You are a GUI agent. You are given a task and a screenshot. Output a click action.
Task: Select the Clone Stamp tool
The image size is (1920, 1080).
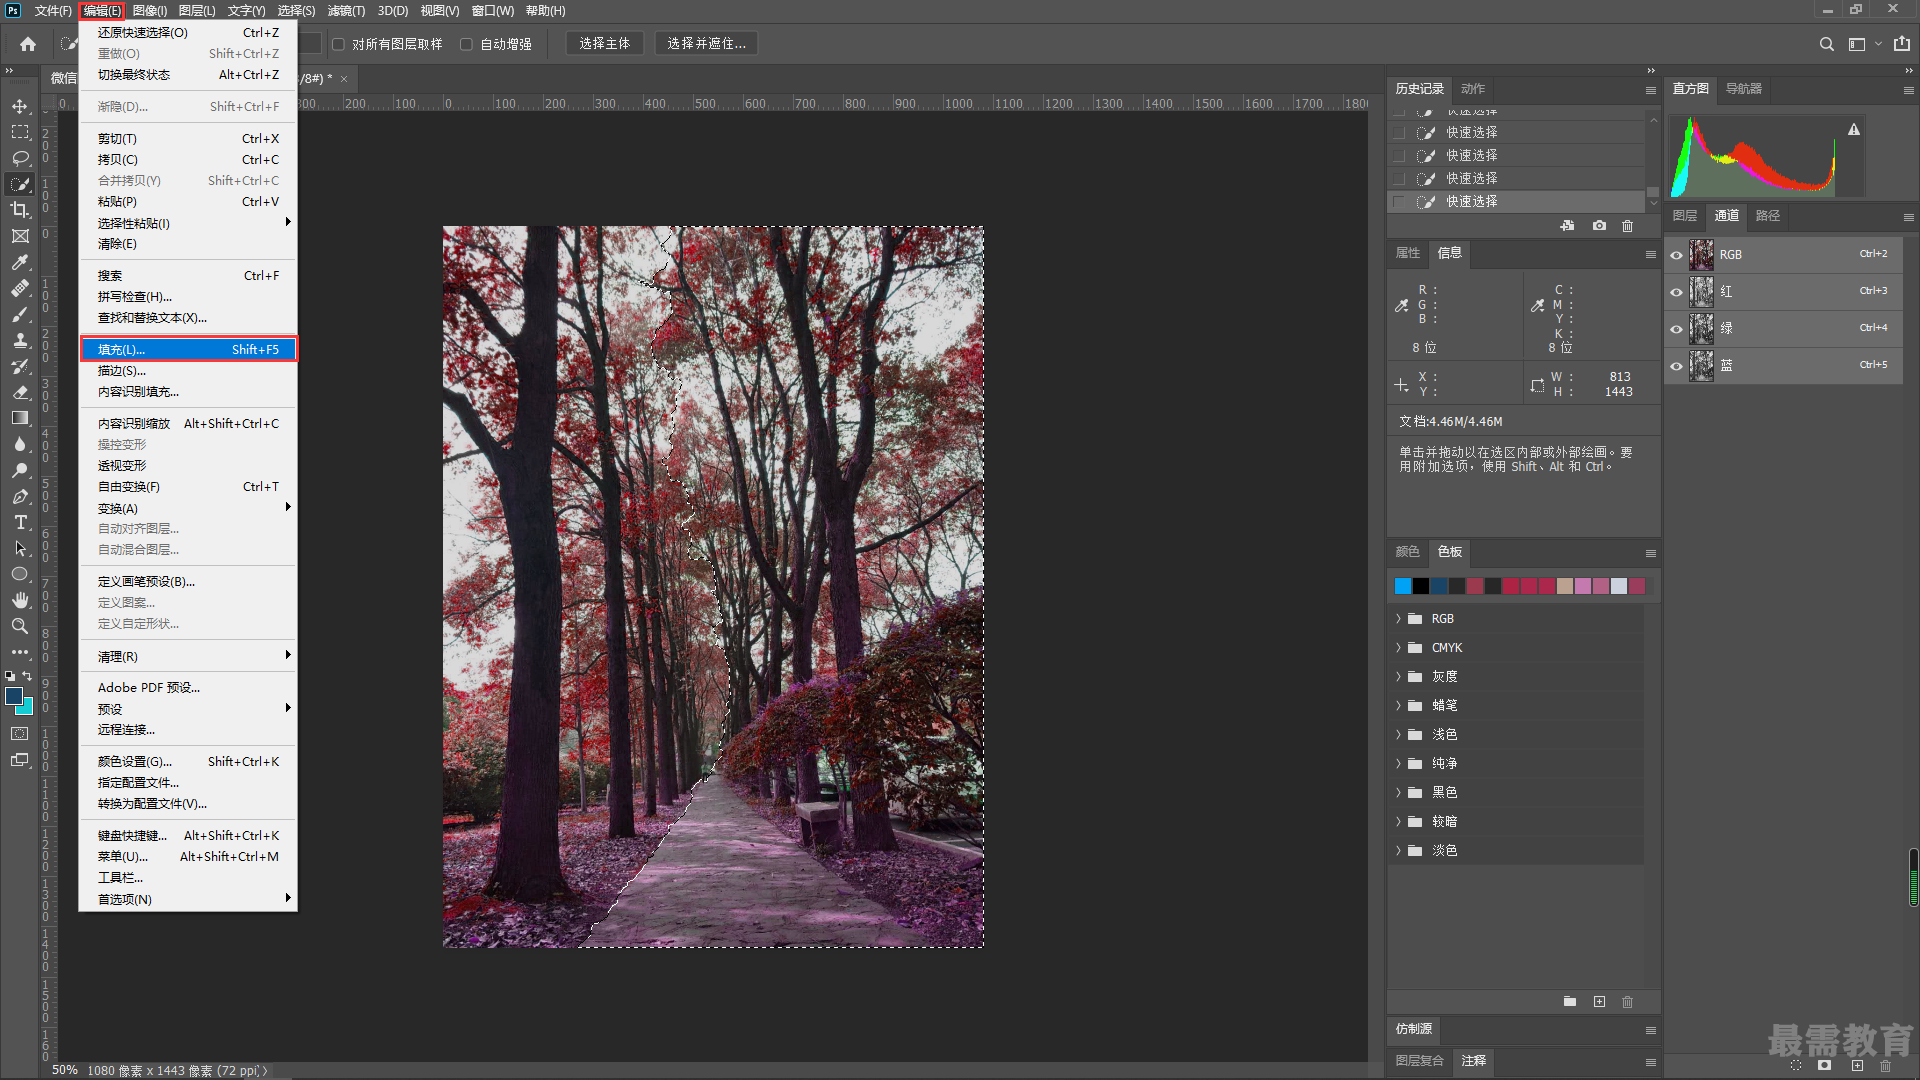coord(20,340)
